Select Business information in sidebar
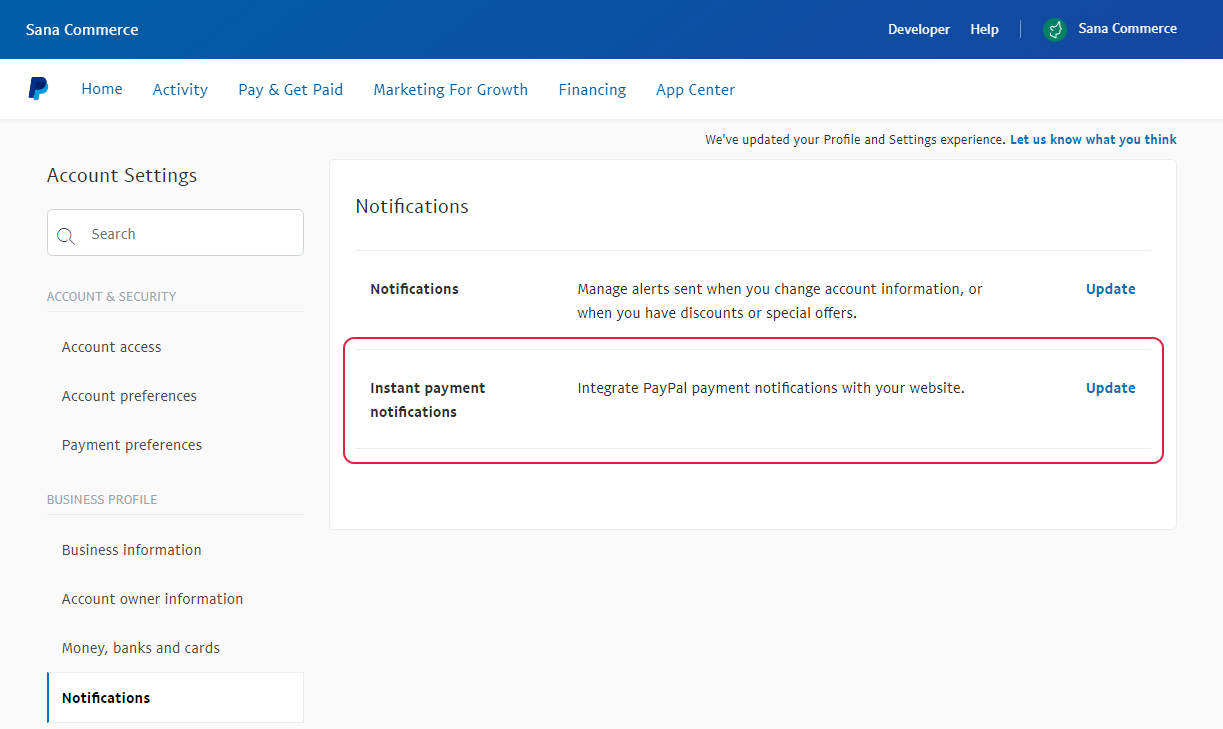 coord(131,550)
